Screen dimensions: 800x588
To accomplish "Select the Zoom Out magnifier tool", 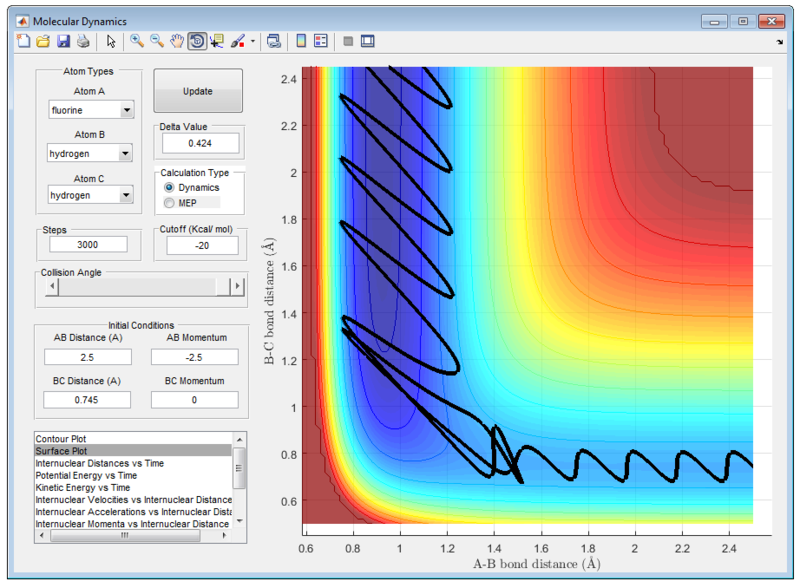I will pos(157,41).
